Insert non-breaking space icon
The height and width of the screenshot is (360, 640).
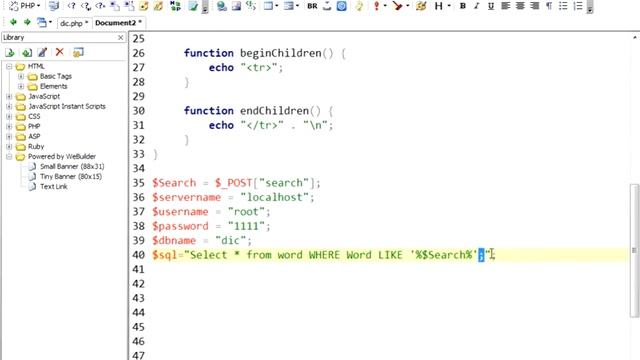click(x=327, y=6)
